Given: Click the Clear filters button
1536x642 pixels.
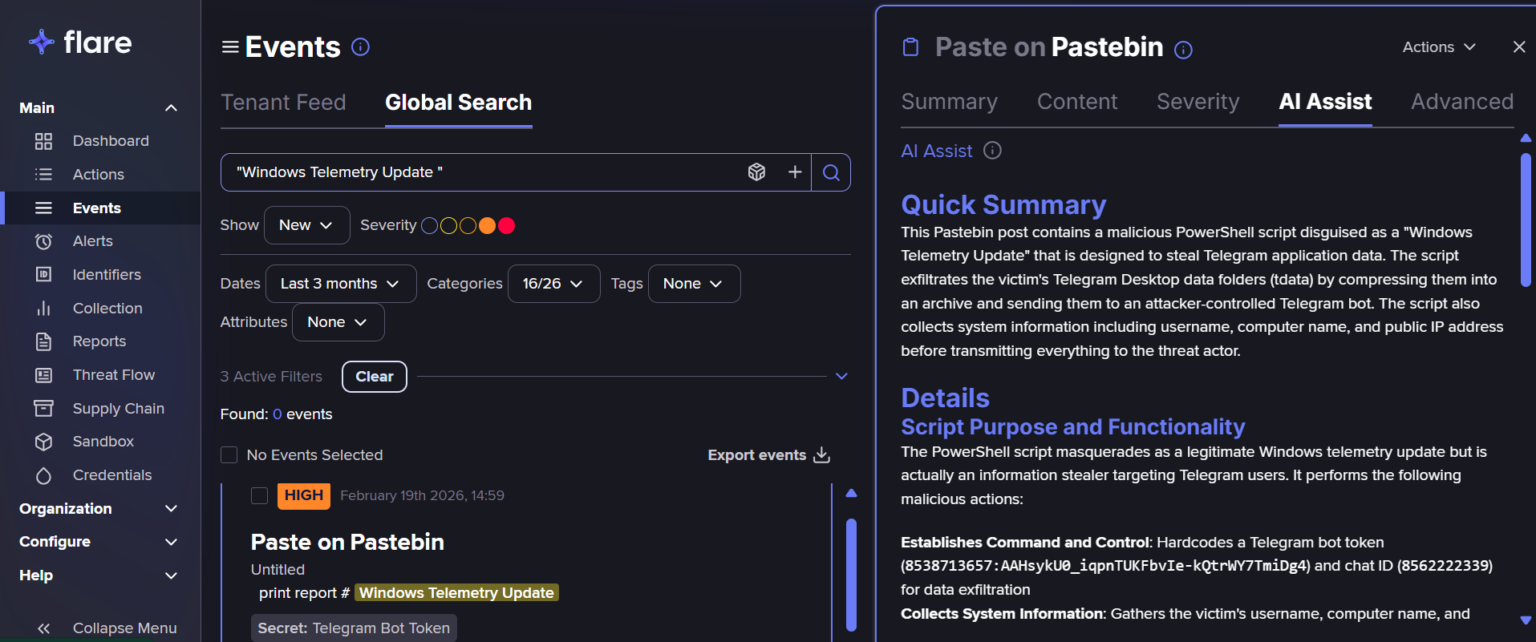Looking at the screenshot, I should click(374, 377).
